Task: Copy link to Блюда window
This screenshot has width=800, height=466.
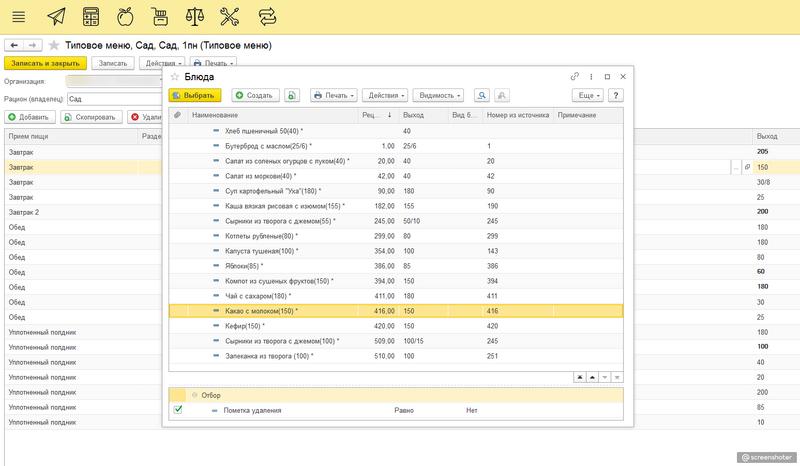Action: pyautogui.click(x=574, y=76)
